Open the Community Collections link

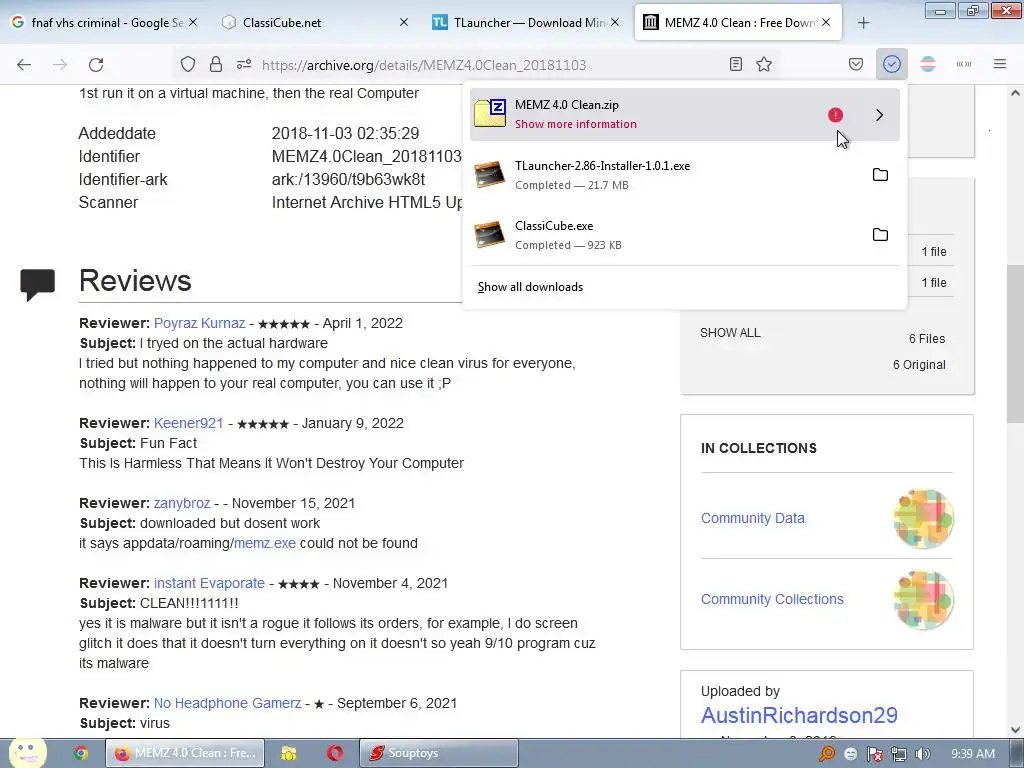tap(772, 600)
